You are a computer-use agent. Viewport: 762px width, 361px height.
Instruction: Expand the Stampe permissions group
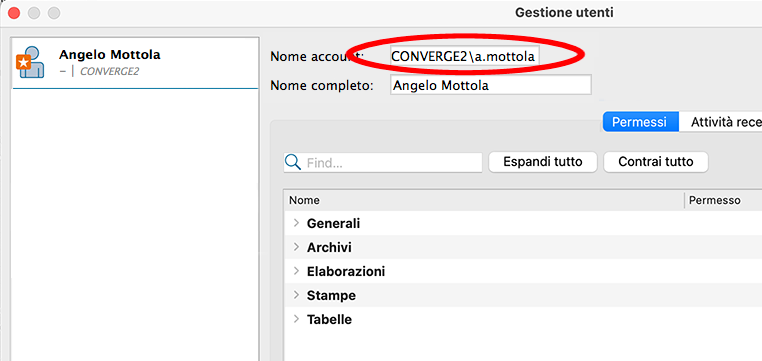pos(296,294)
